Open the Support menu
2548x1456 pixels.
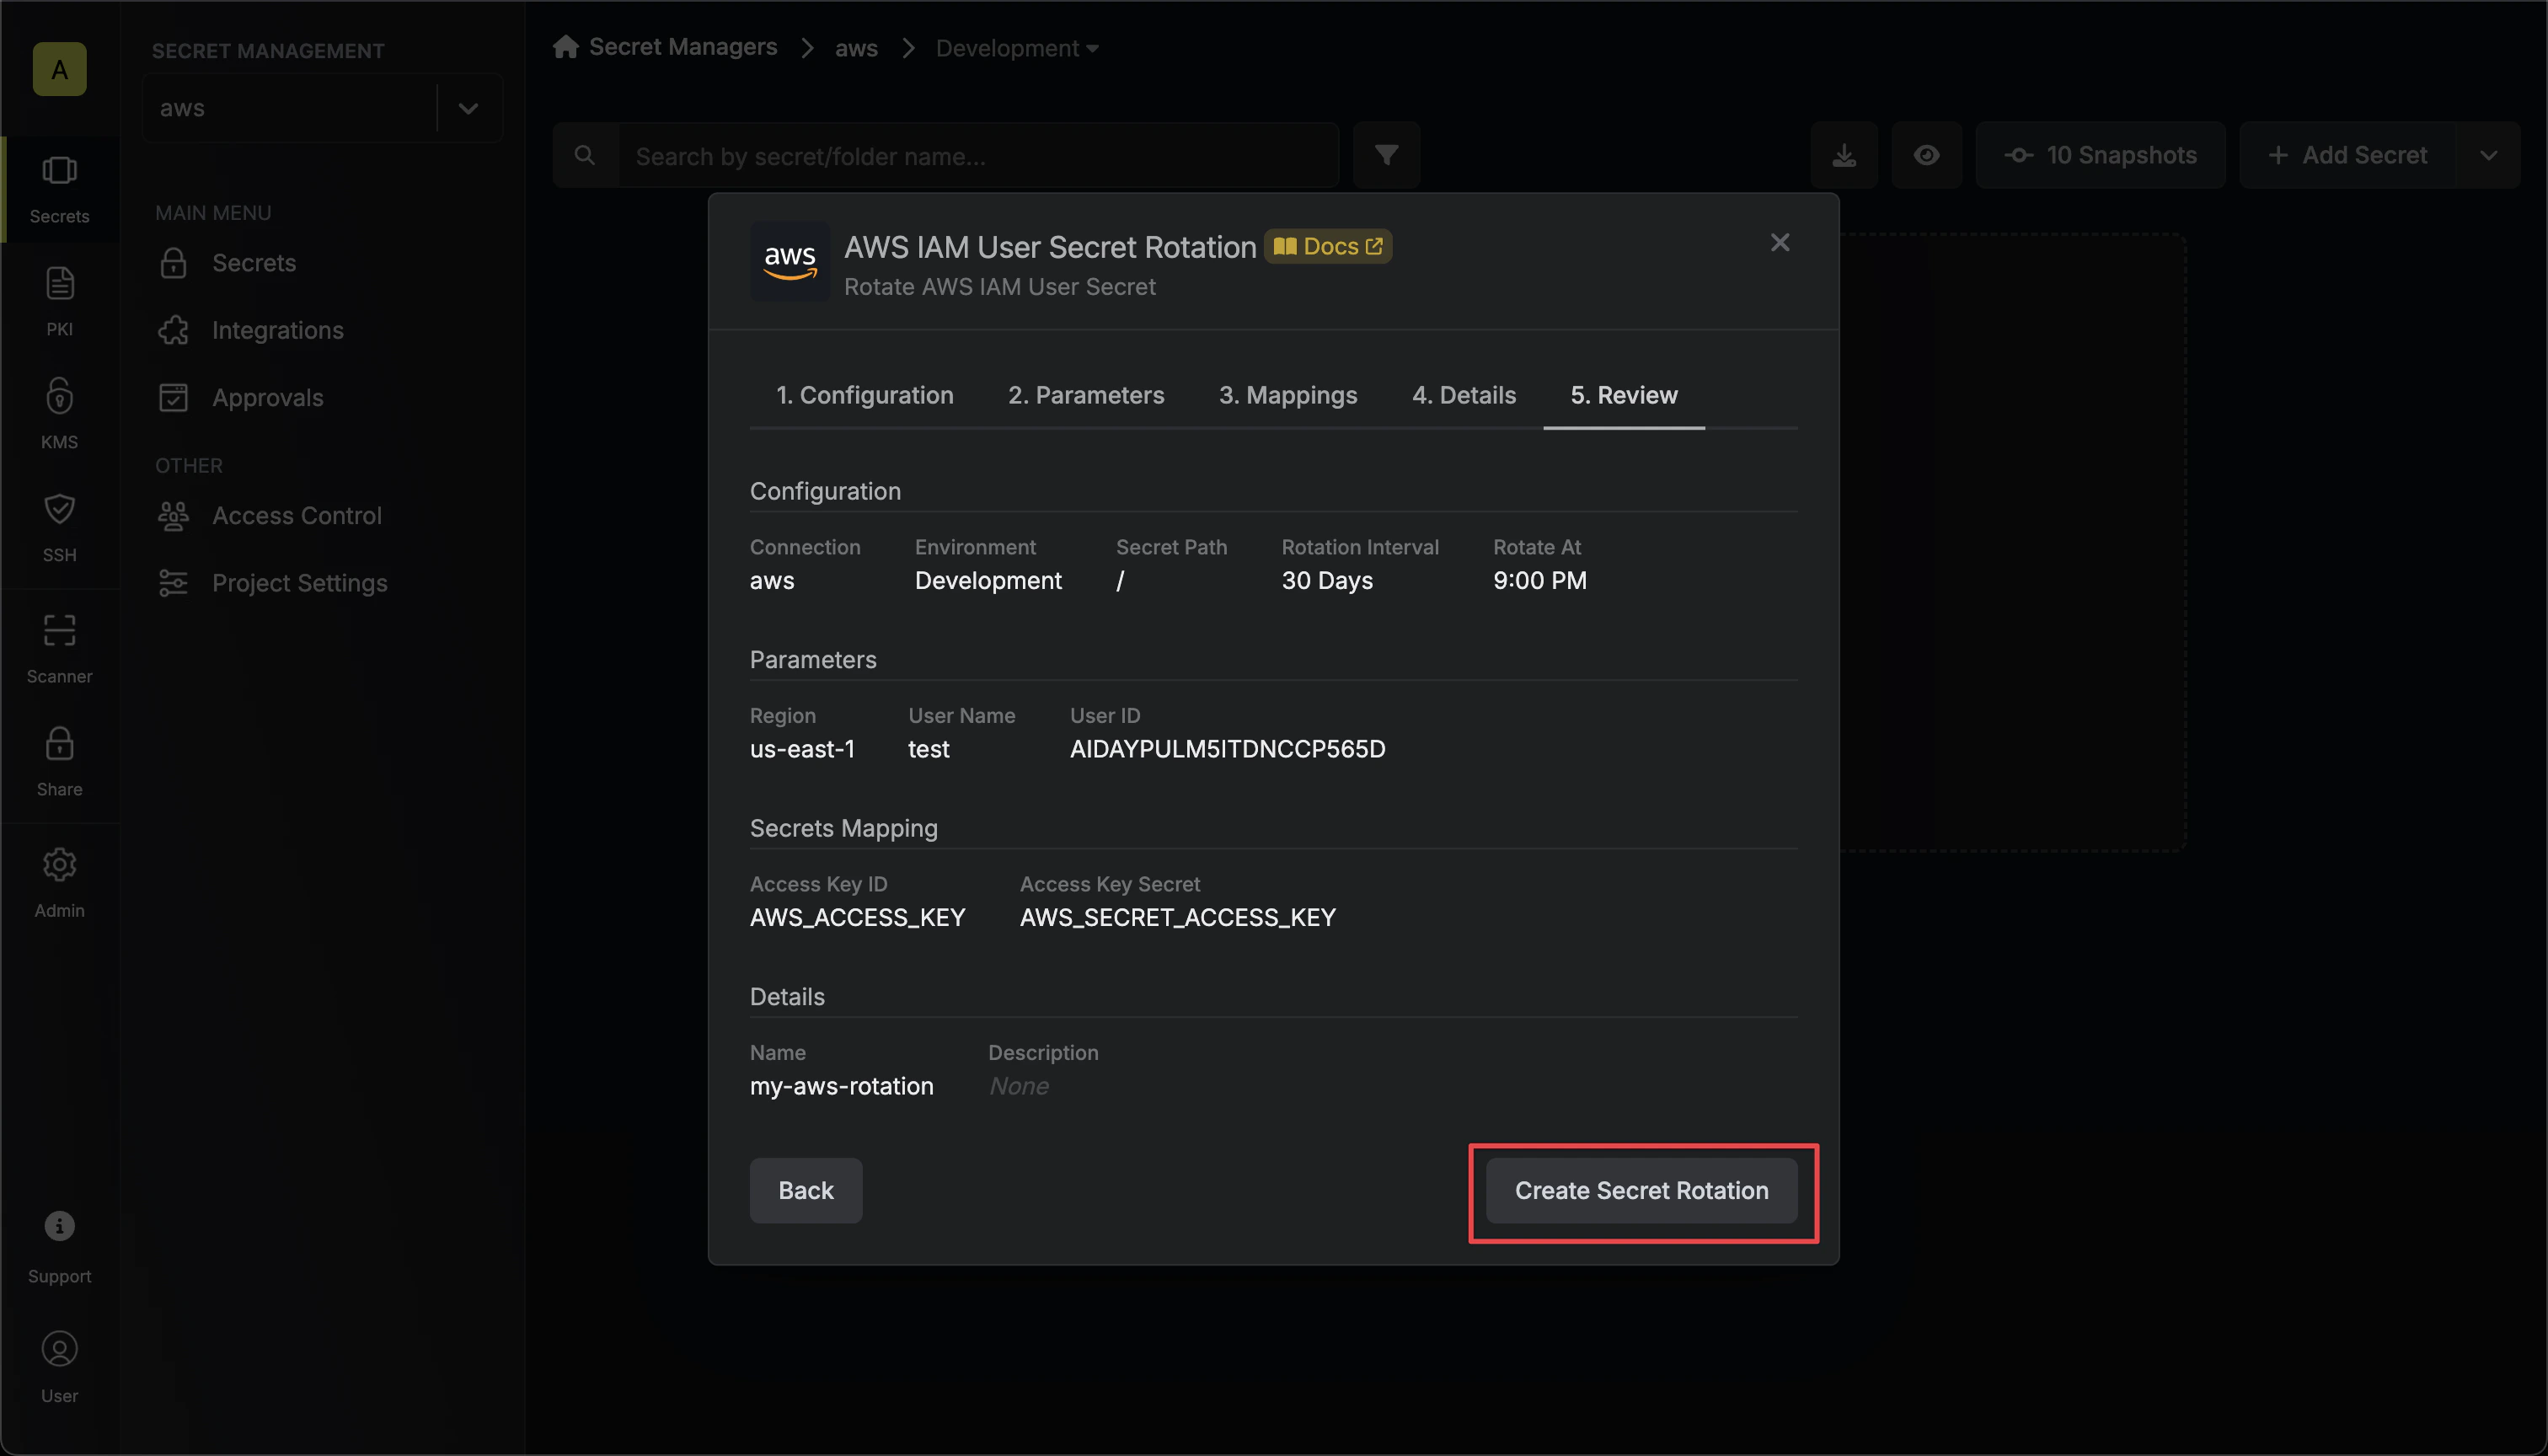(59, 1246)
